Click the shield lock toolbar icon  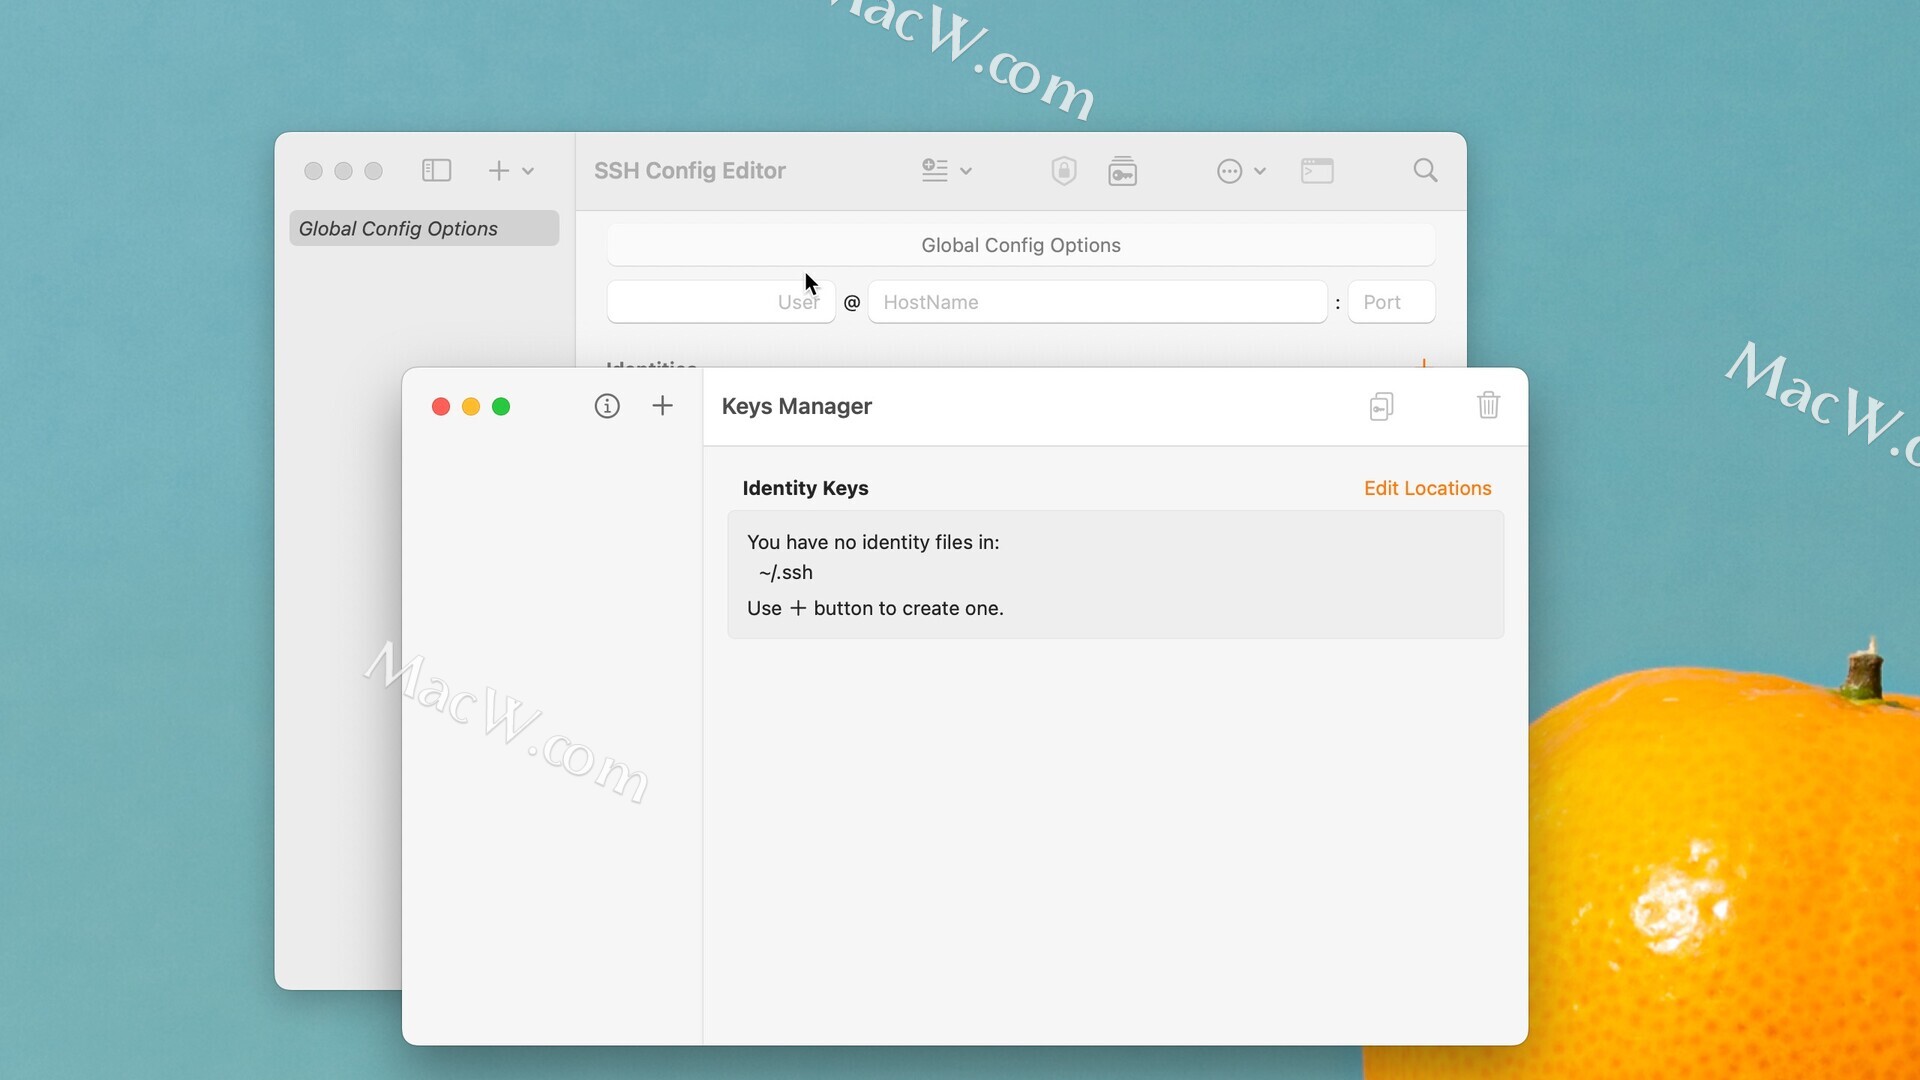[x=1063, y=171]
